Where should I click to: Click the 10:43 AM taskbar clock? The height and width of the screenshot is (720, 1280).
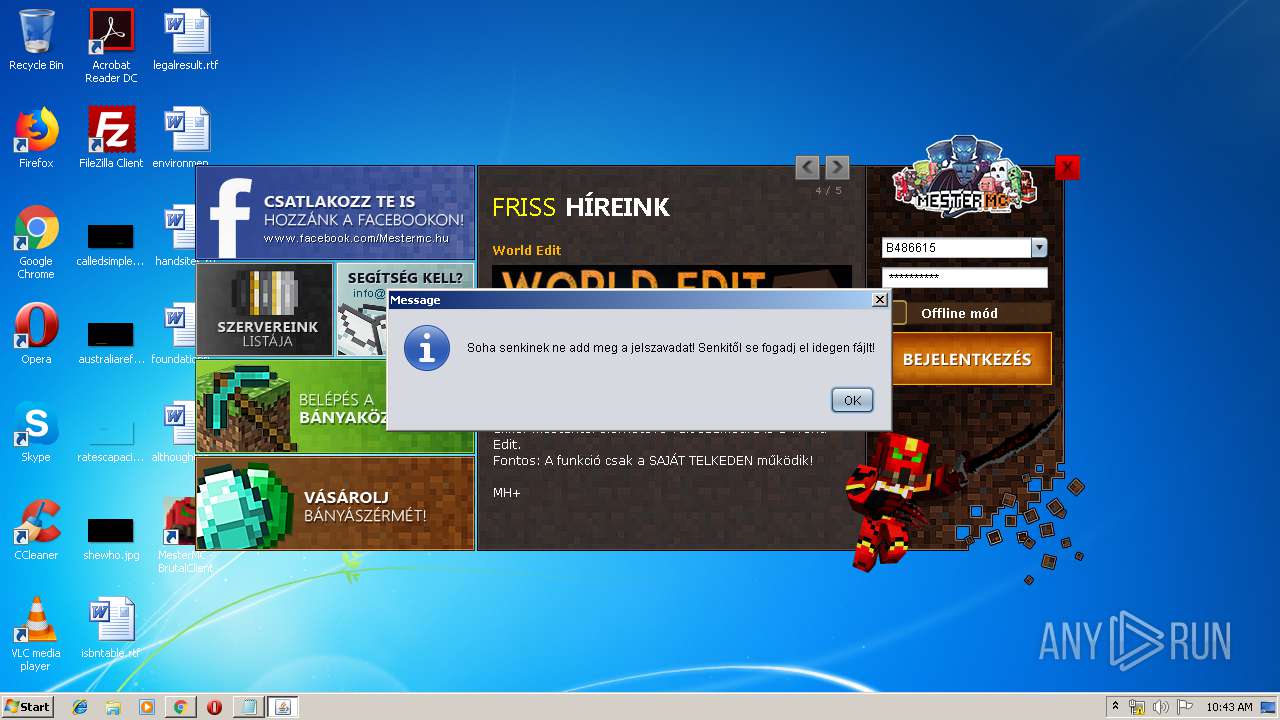tap(1229, 707)
